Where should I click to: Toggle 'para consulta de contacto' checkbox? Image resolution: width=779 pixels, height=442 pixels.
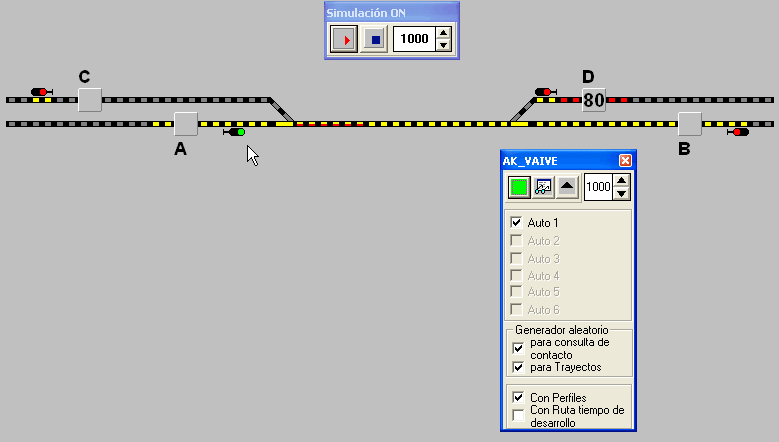tap(518, 349)
